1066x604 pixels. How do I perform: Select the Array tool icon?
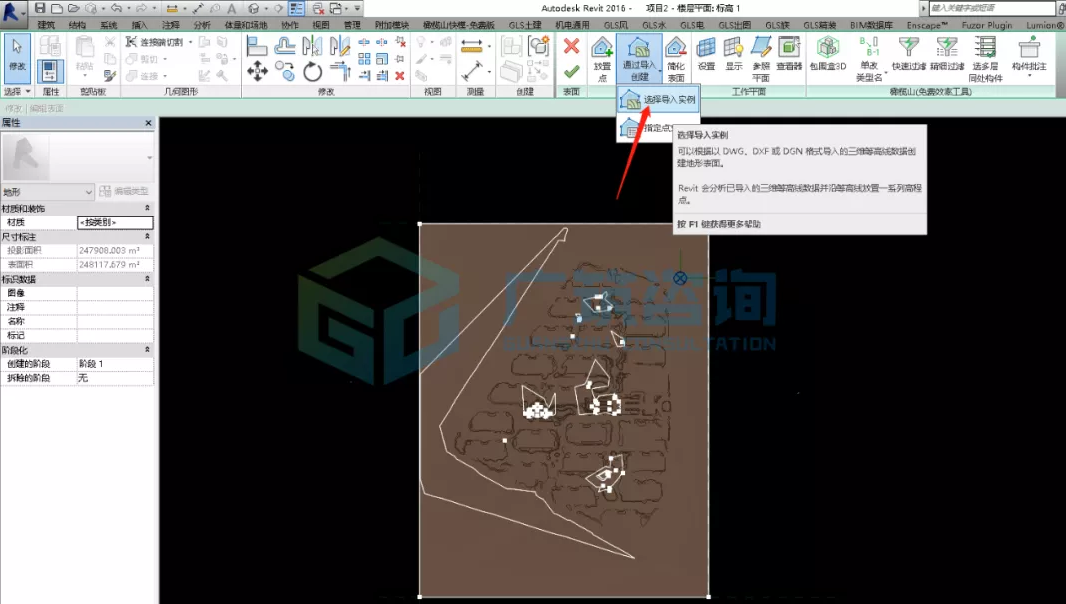pyautogui.click(x=364, y=59)
